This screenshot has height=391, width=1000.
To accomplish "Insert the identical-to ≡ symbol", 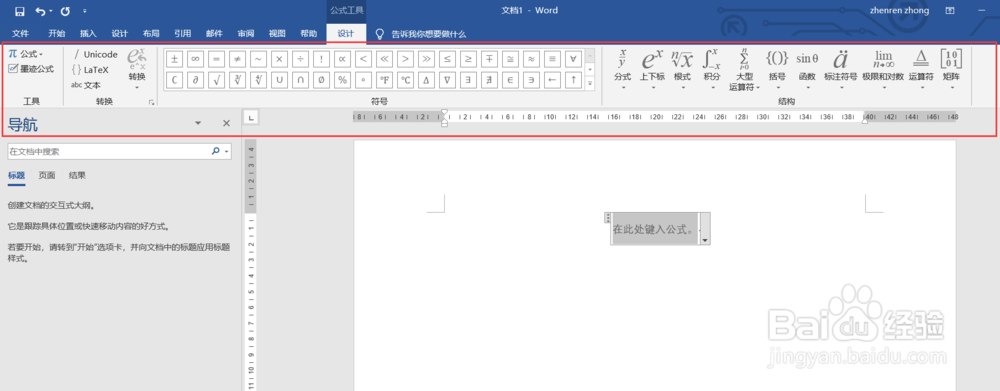I will tap(552, 59).
